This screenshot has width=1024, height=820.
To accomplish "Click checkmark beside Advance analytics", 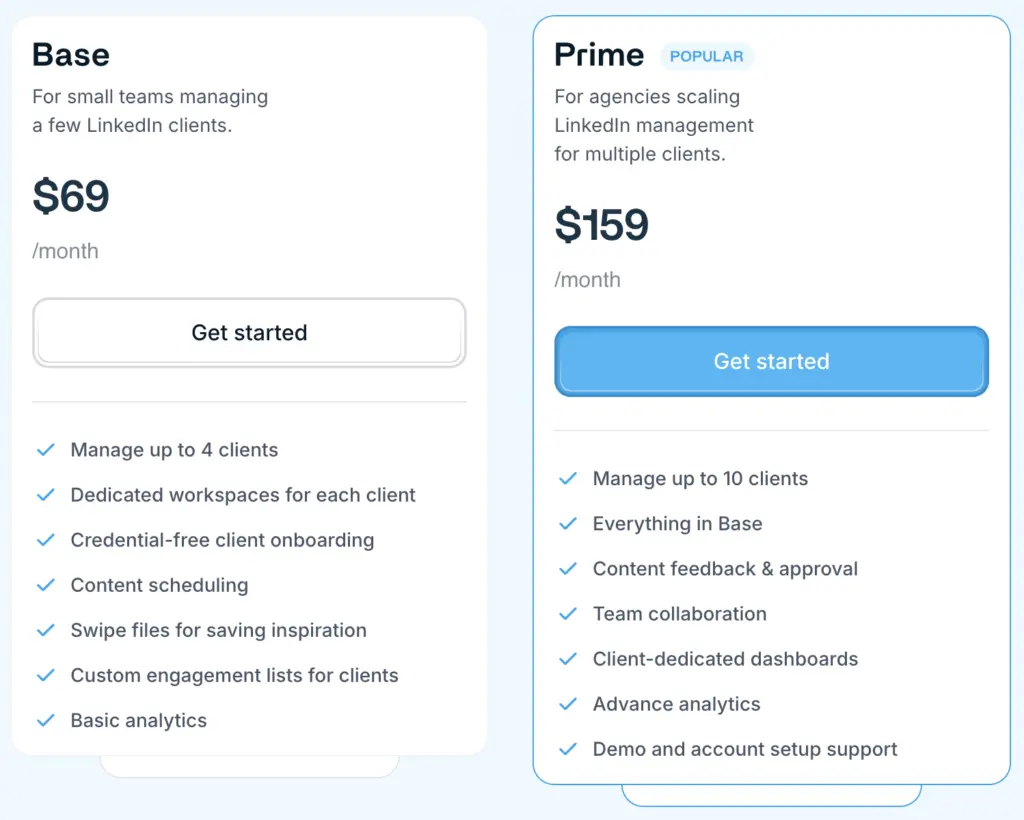I will (x=568, y=704).
